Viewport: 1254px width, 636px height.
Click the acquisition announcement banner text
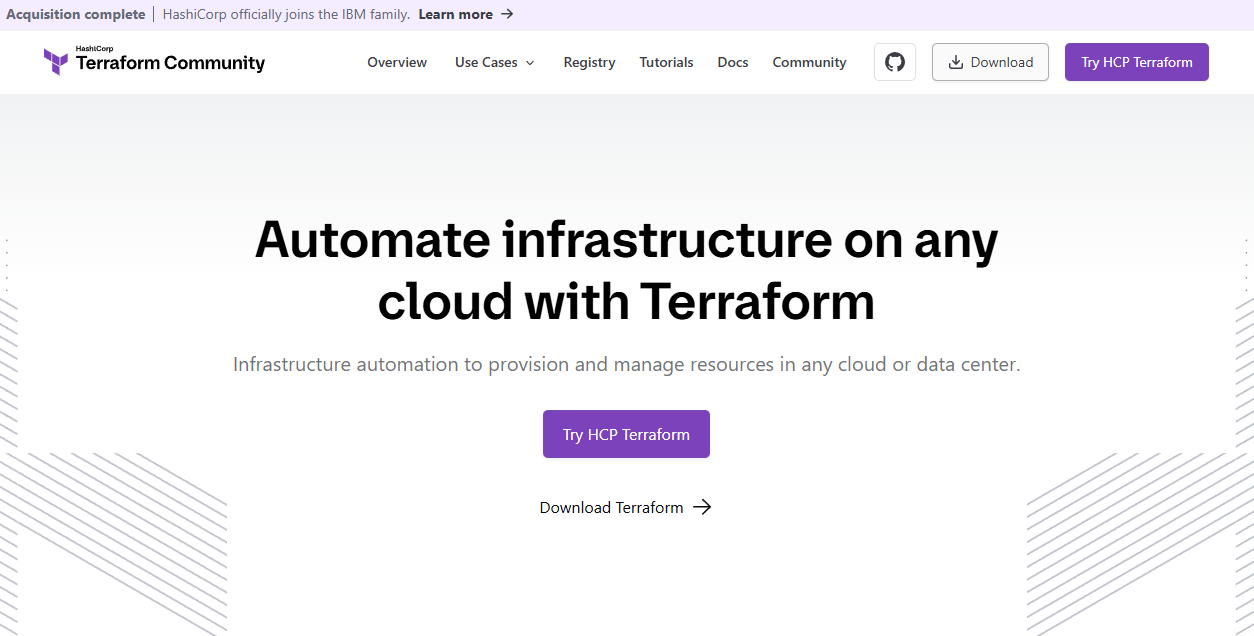287,14
